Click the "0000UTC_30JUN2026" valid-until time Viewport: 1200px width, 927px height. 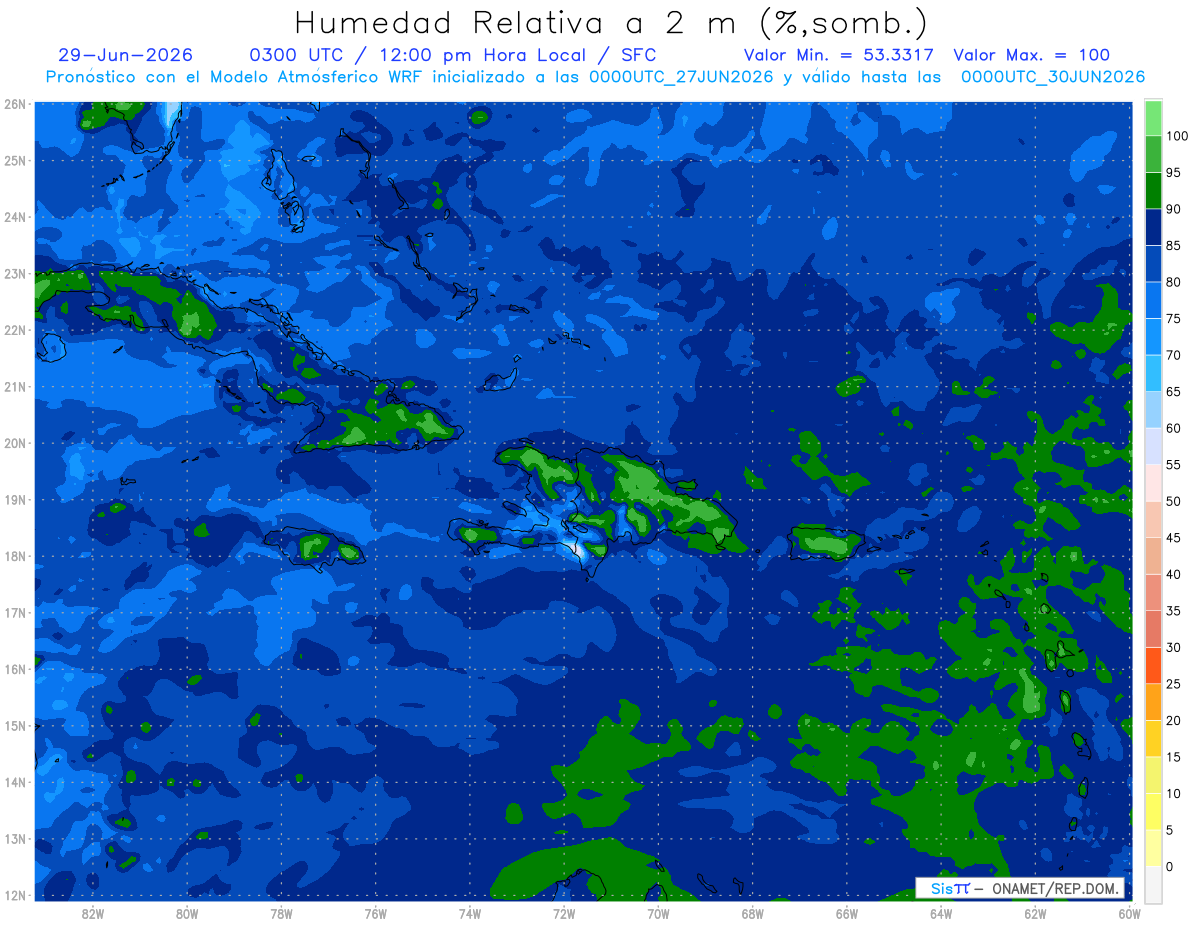click(1053, 77)
